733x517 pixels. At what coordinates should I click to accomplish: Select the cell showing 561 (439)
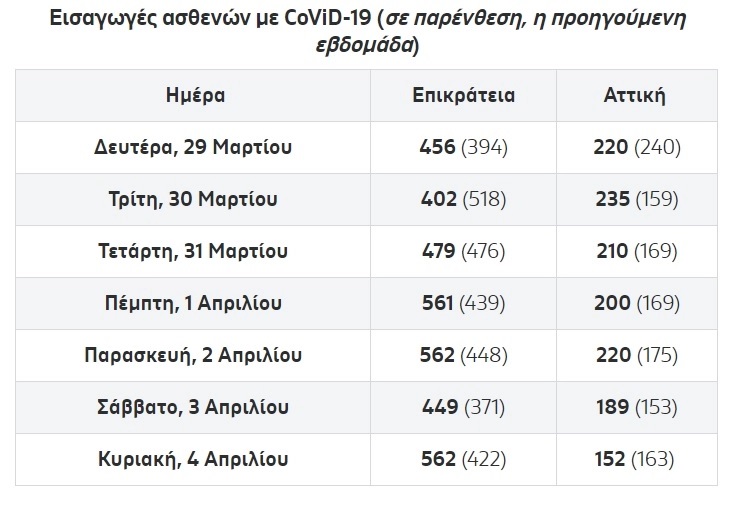(x=463, y=303)
